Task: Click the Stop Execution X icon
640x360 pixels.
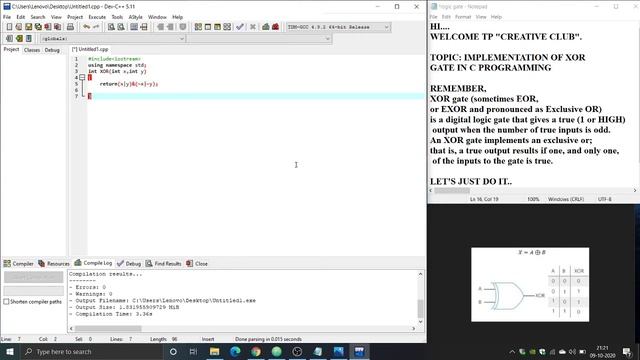Action: 253,27
